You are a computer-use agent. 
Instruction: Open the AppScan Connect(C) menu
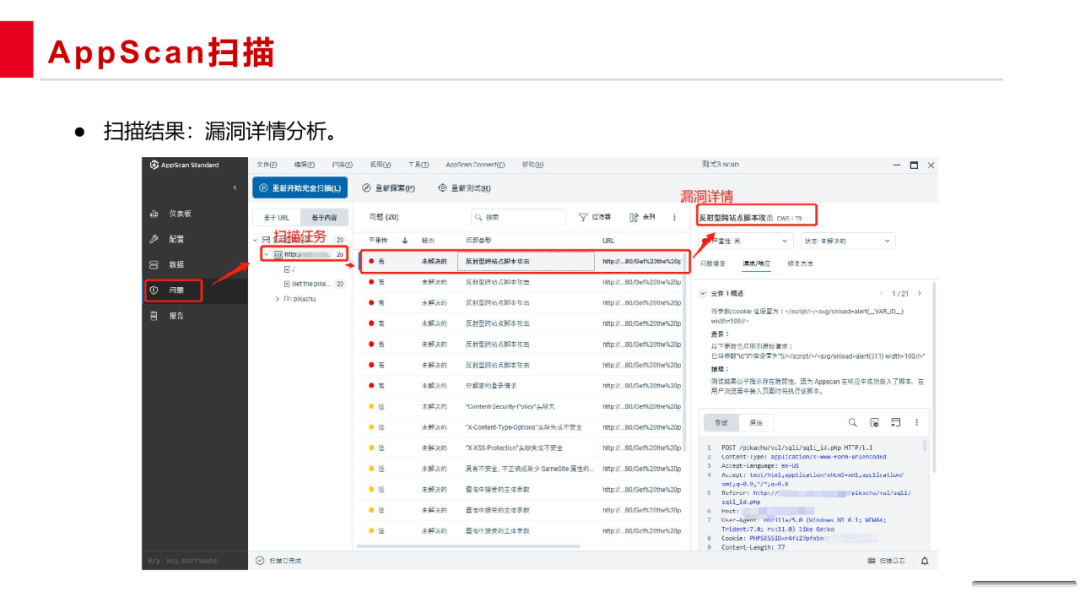point(475,165)
